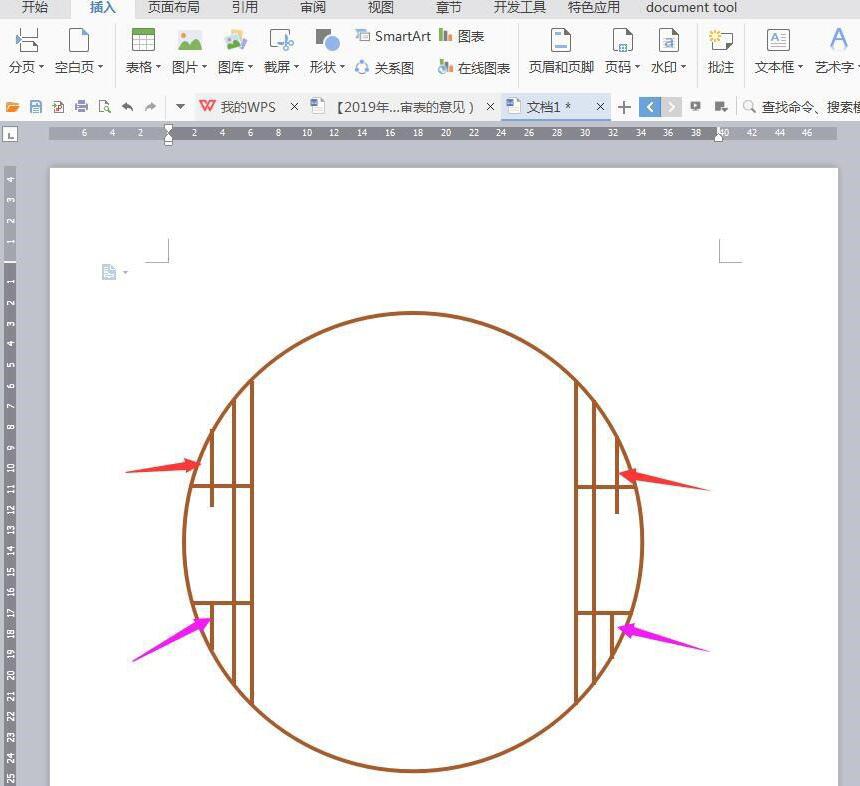Image resolution: width=860 pixels, height=786 pixels.
Task: Switch to the 章节 ribbon tab
Action: [448, 7]
